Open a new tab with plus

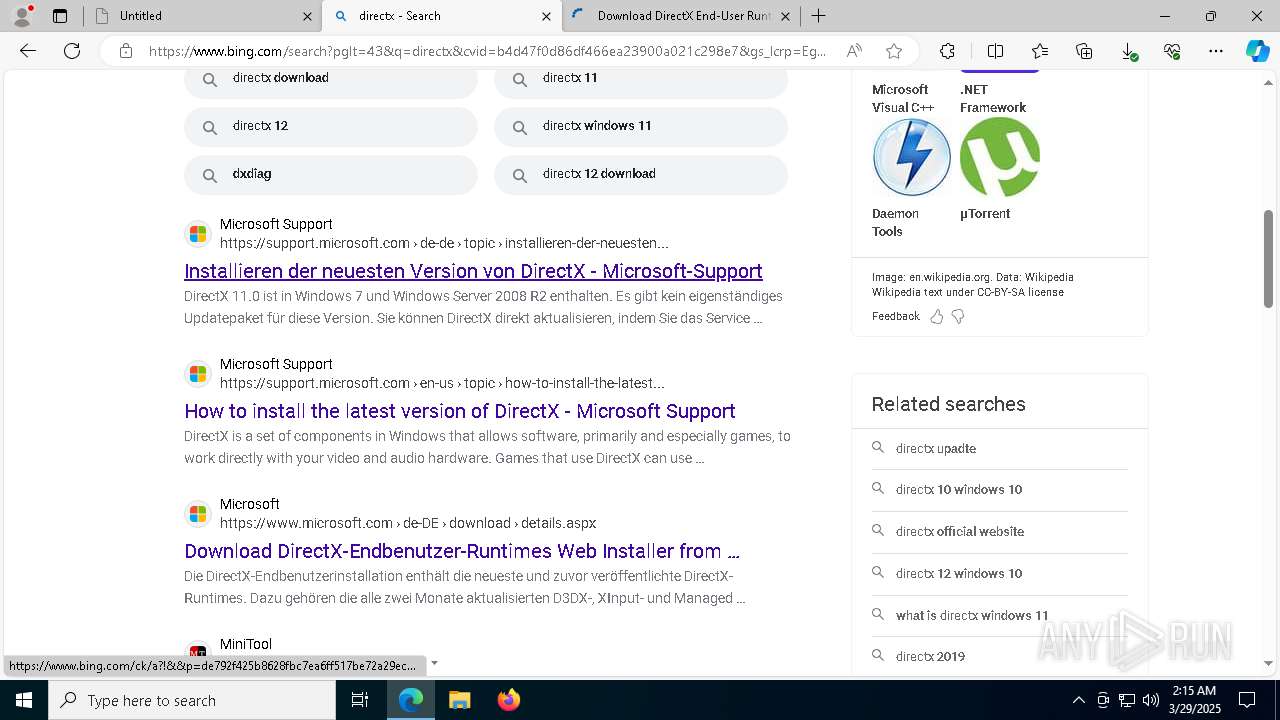pos(818,16)
